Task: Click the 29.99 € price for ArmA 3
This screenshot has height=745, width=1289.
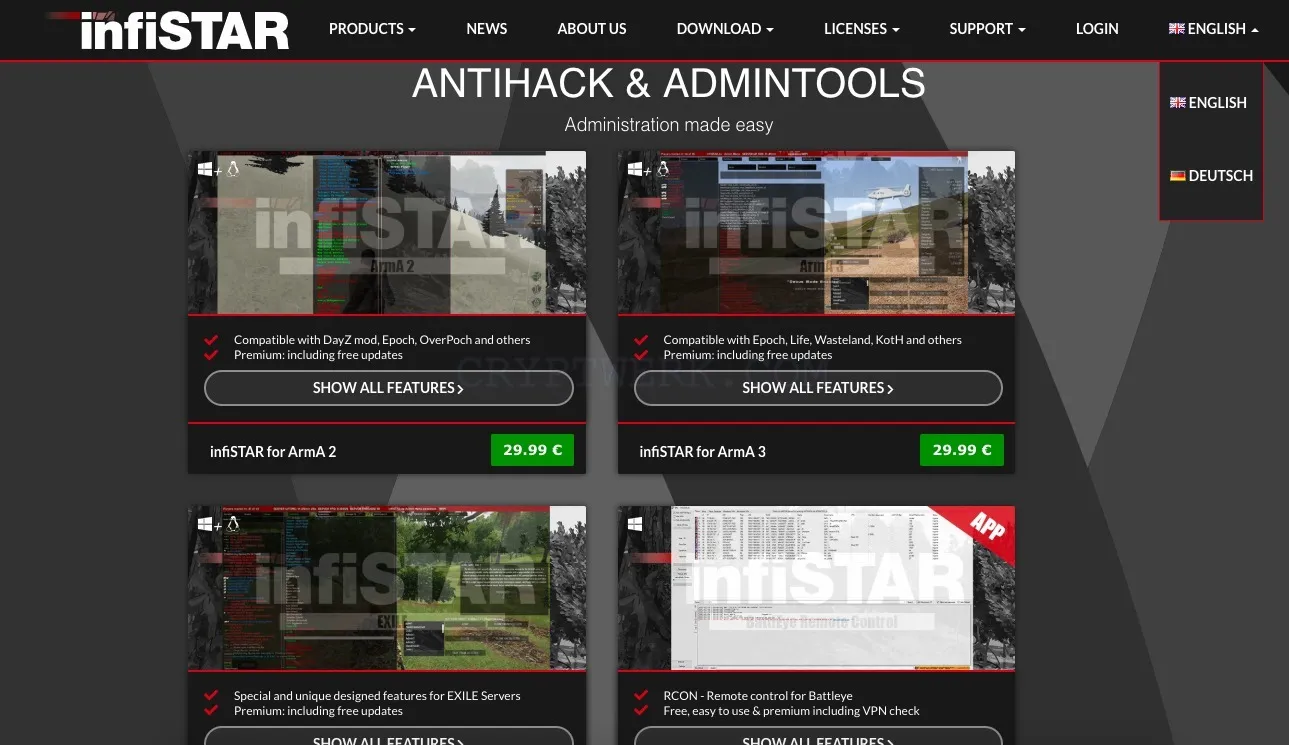Action: [962, 450]
